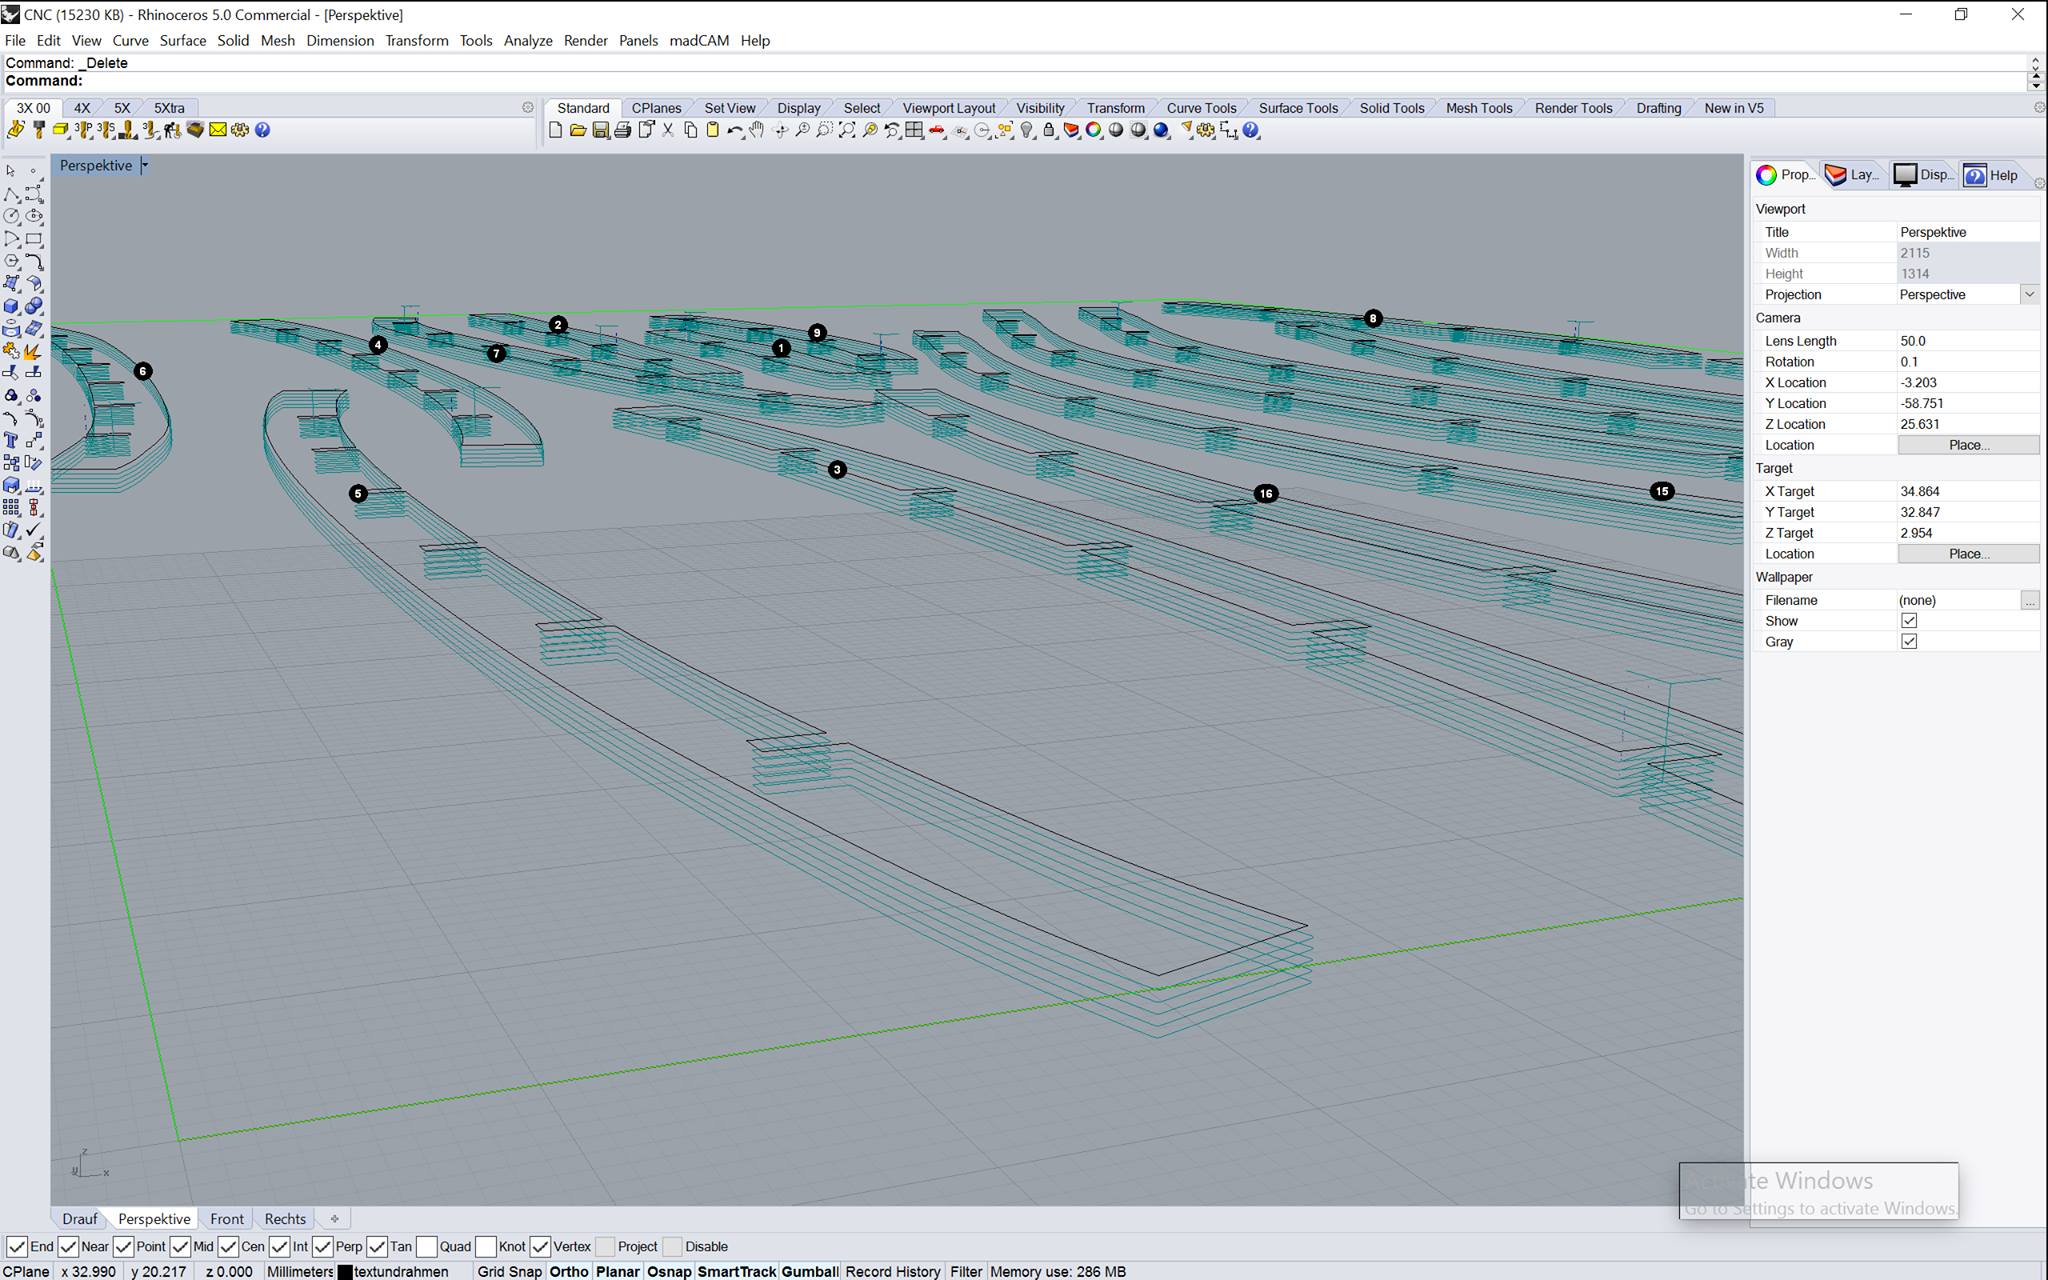Switch to the Curve Tools toolbar tab
Viewport: 2048px width, 1280px height.
[1201, 108]
